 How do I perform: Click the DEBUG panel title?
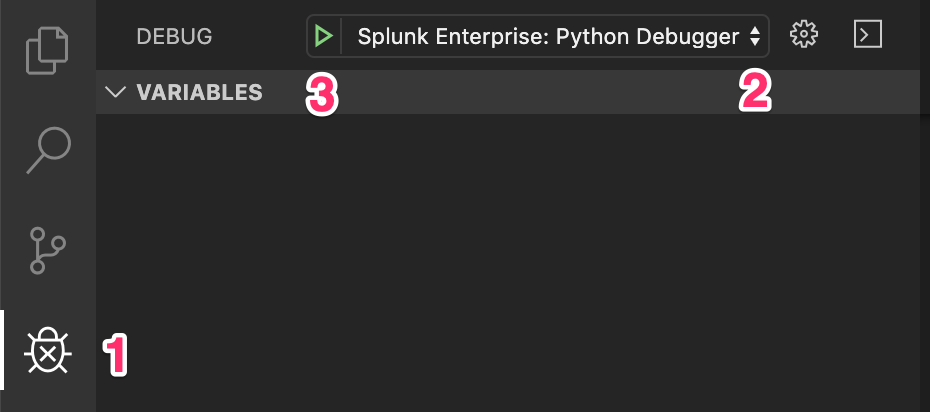coord(174,37)
